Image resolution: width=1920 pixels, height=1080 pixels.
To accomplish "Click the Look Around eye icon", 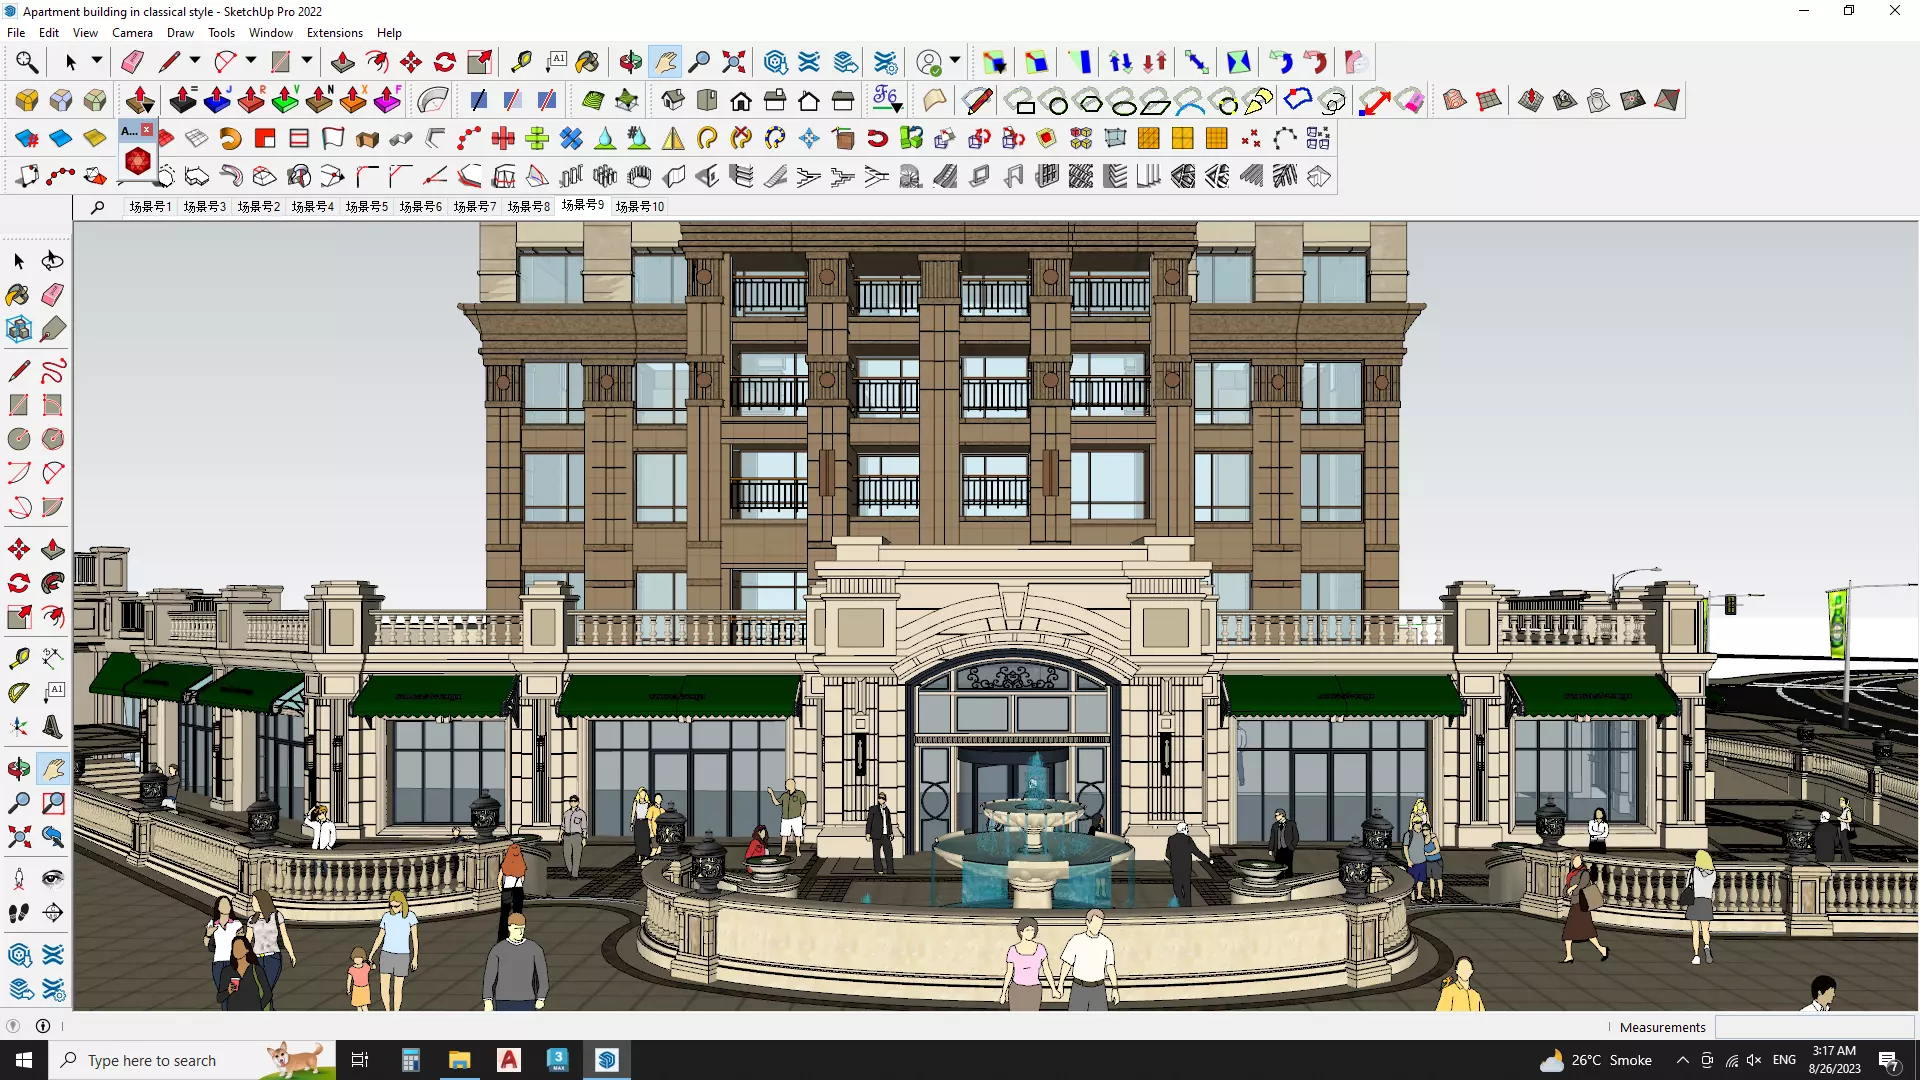I will (x=53, y=879).
